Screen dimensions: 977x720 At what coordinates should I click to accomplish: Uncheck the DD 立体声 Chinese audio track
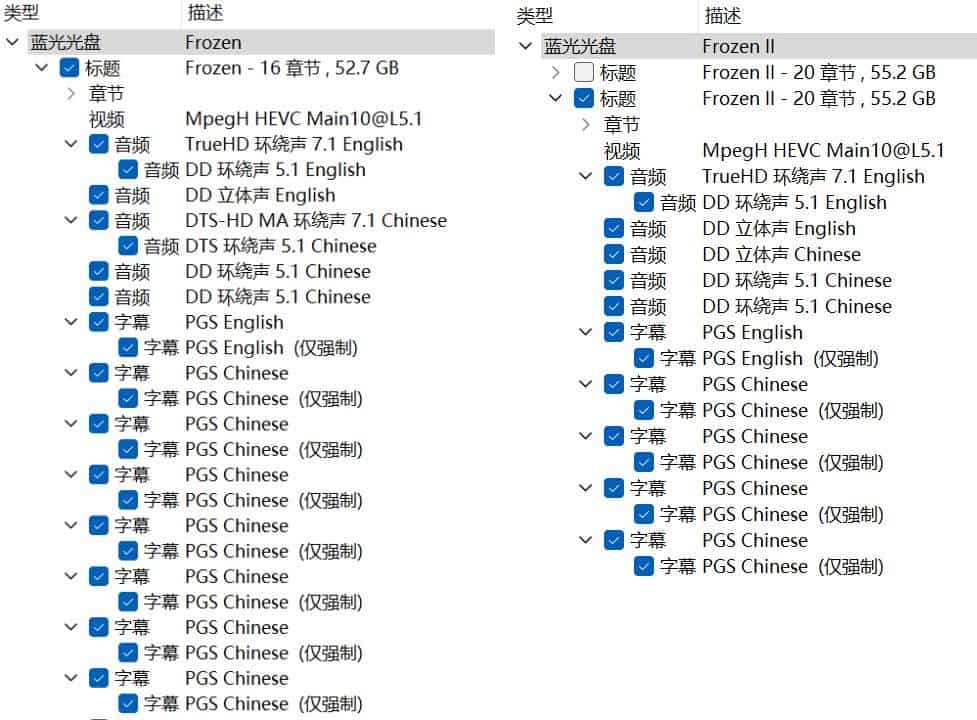(614, 255)
